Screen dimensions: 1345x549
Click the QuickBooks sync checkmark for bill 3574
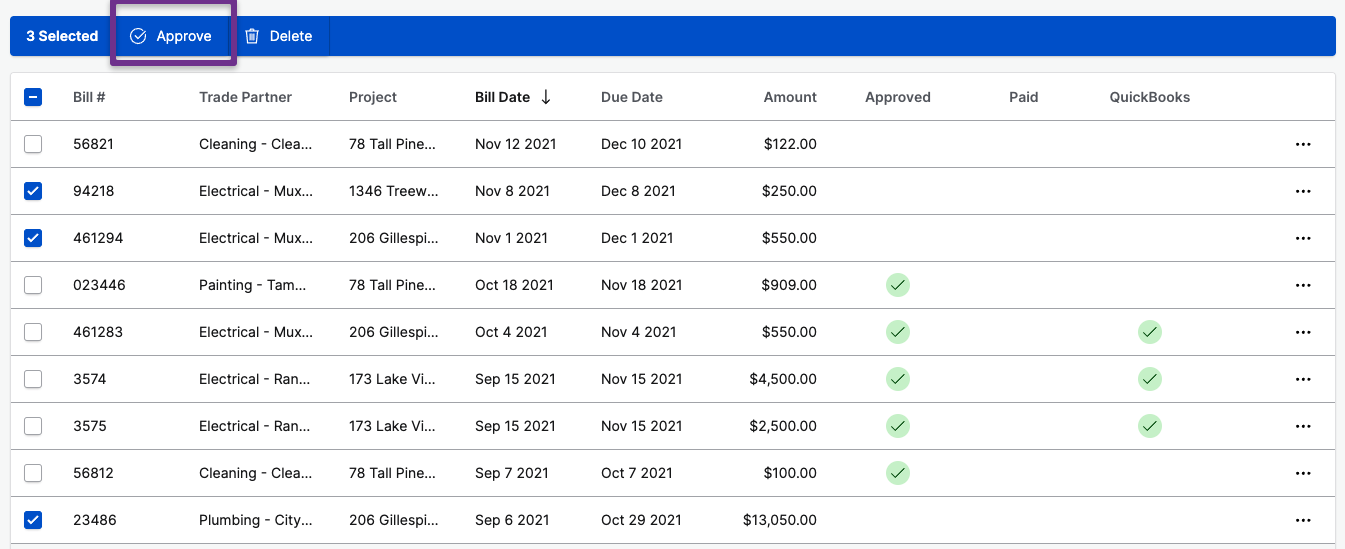[1150, 379]
